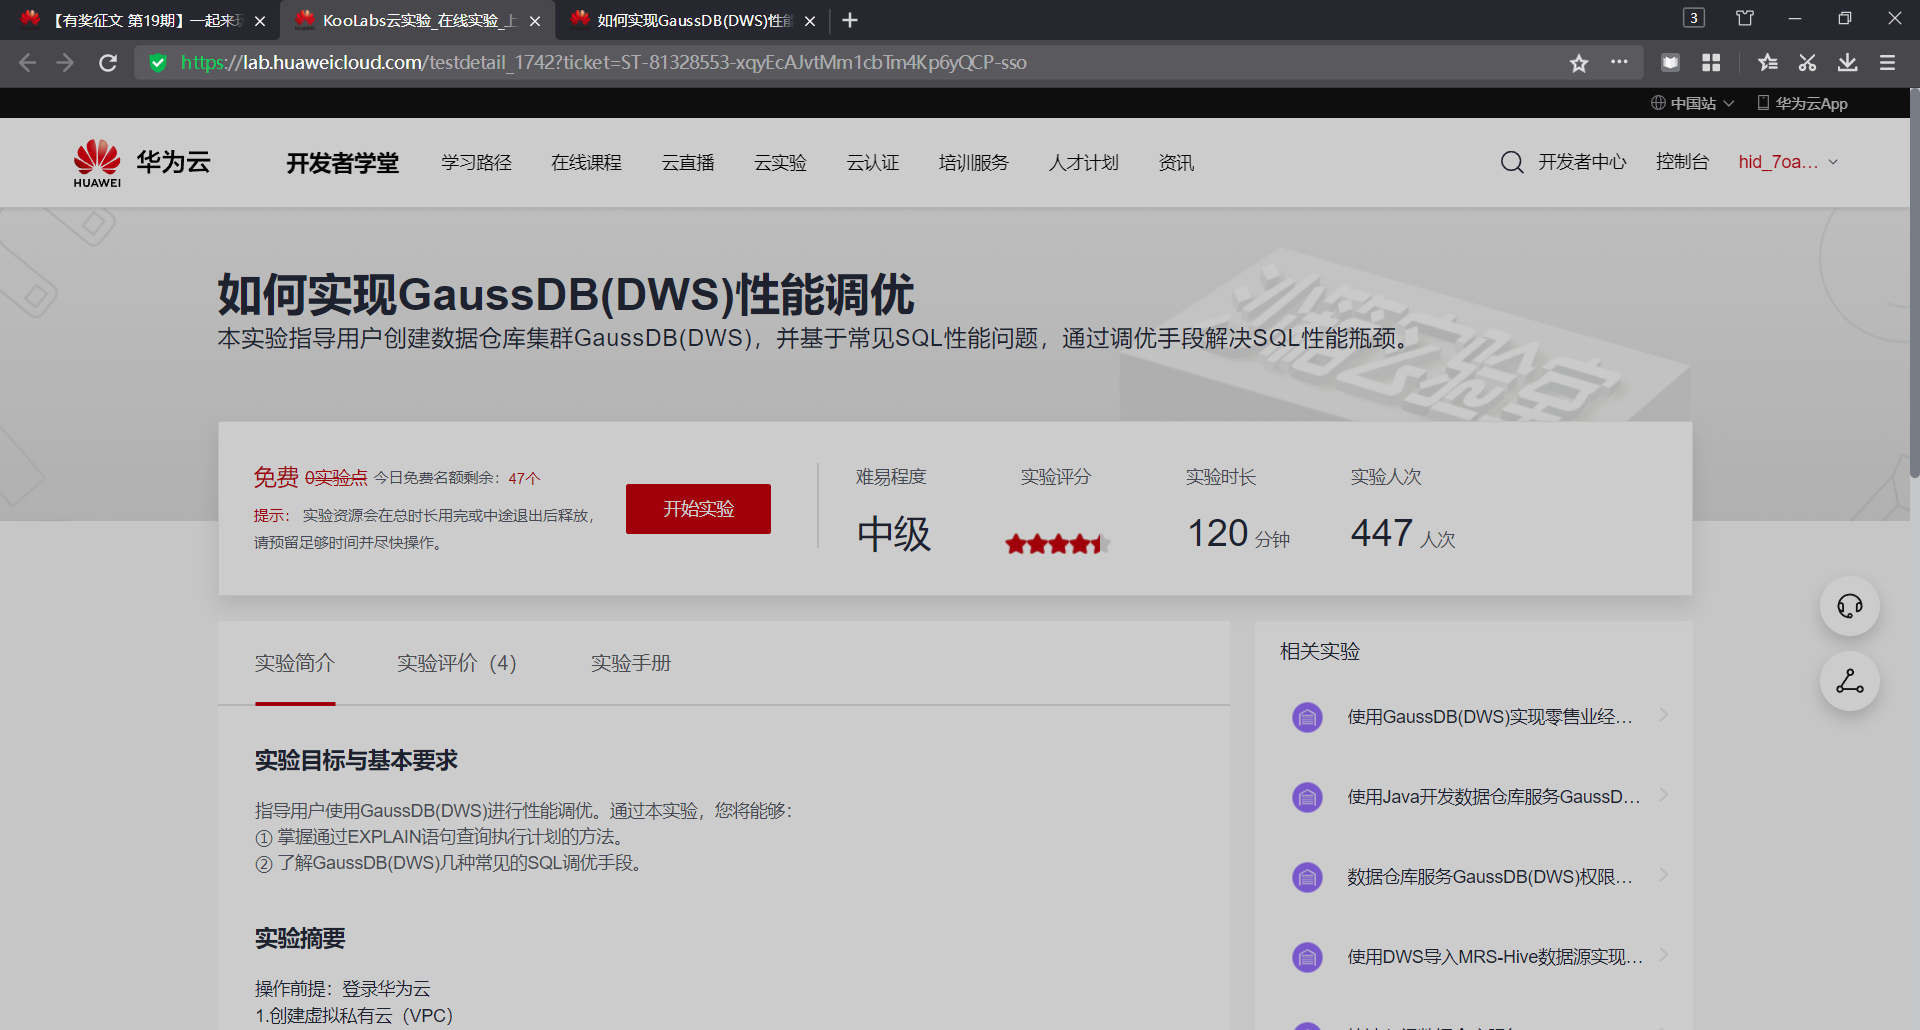Click the 120 分钟 duration value
The height and width of the screenshot is (1030, 1920).
pos(1238,534)
